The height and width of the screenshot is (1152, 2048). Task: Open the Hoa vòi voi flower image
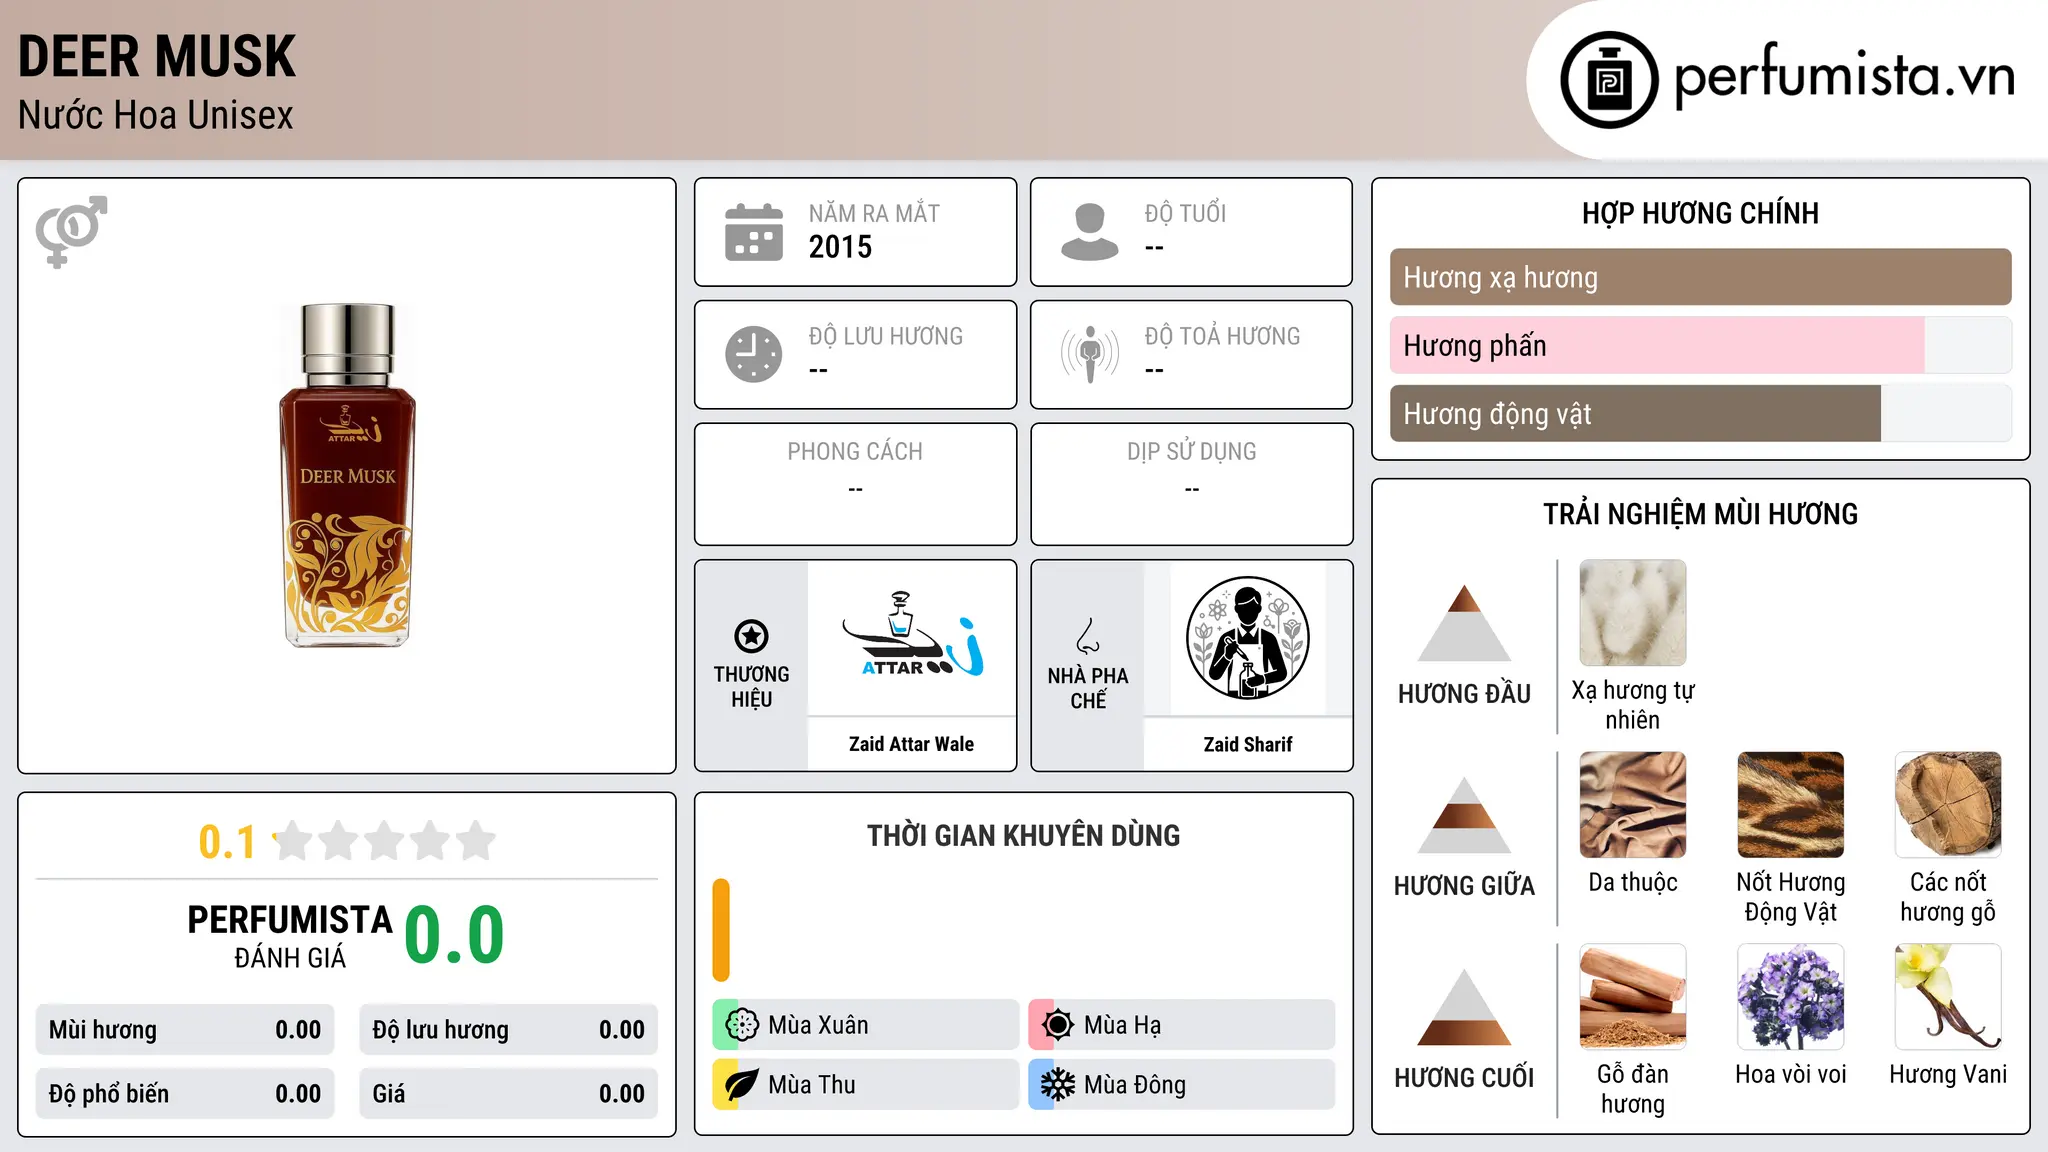1791,997
